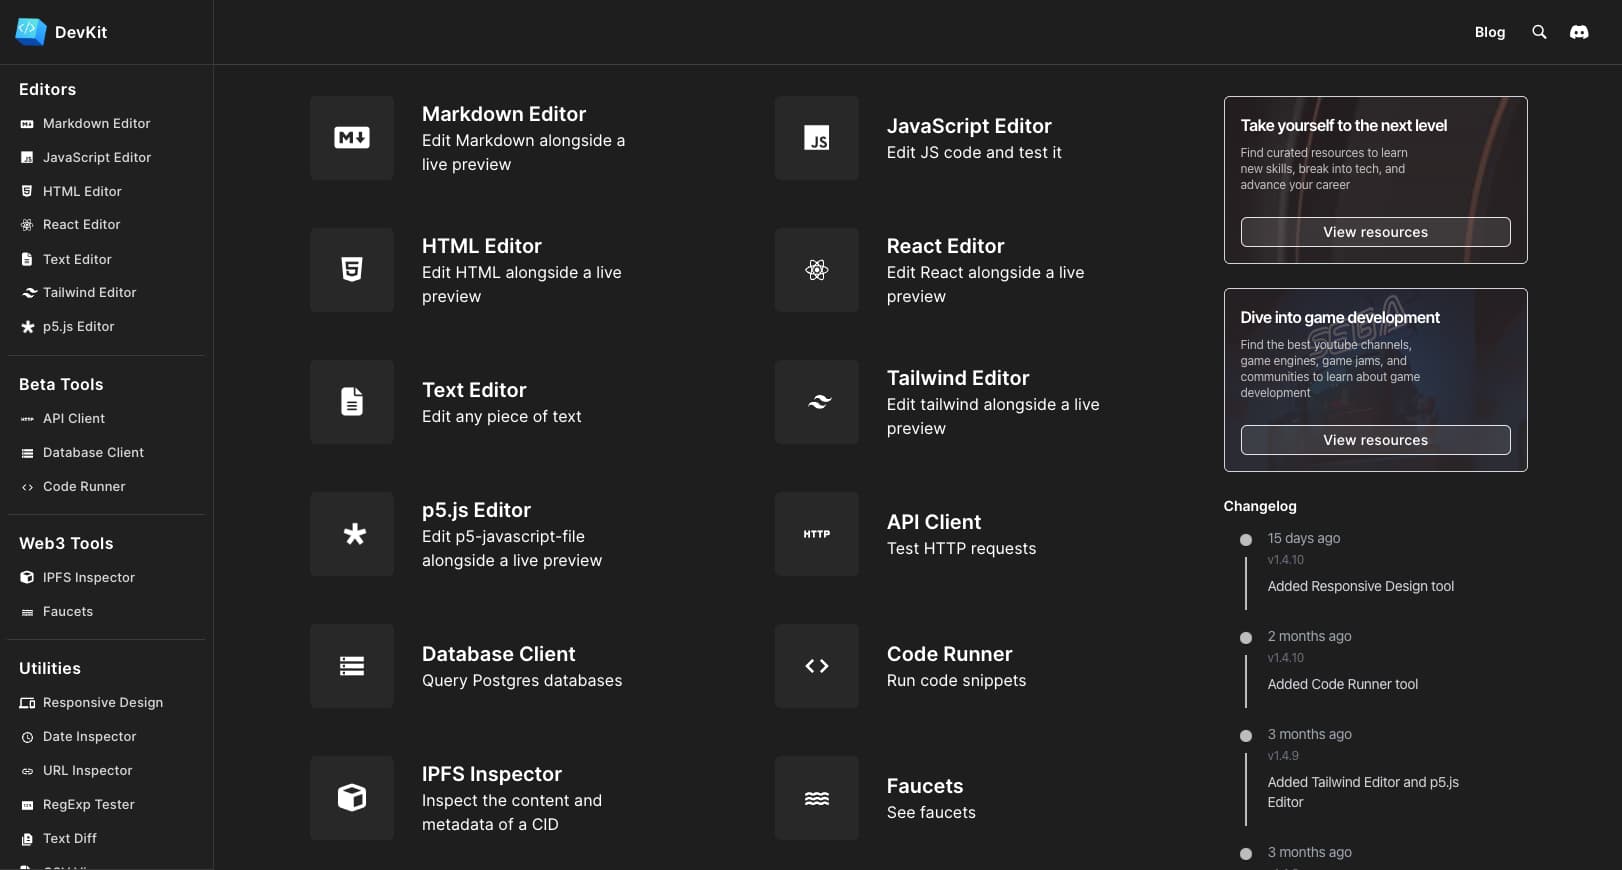Open search with the magnifier icon

(1539, 32)
